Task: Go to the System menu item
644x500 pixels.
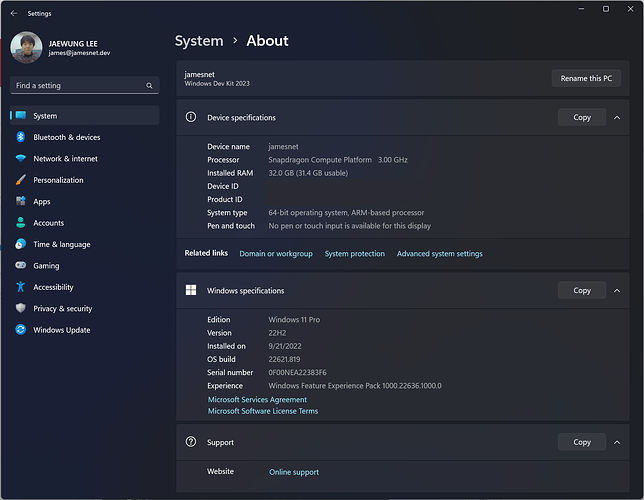Action: coord(85,115)
